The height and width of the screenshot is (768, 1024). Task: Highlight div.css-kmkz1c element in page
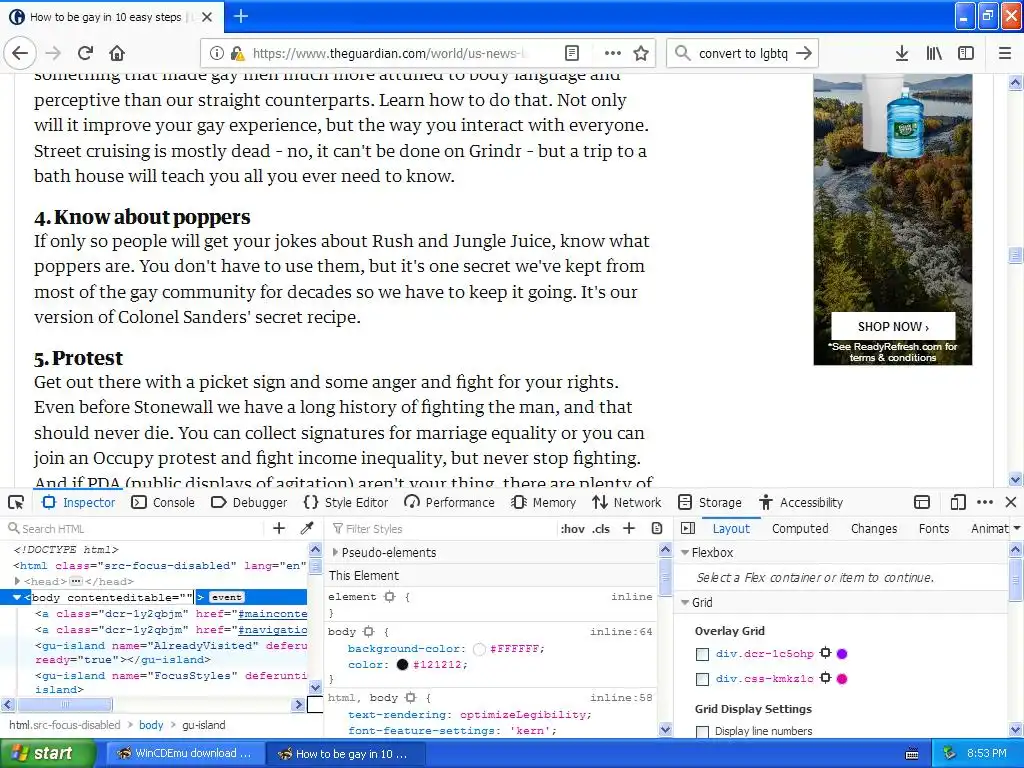pos(825,678)
